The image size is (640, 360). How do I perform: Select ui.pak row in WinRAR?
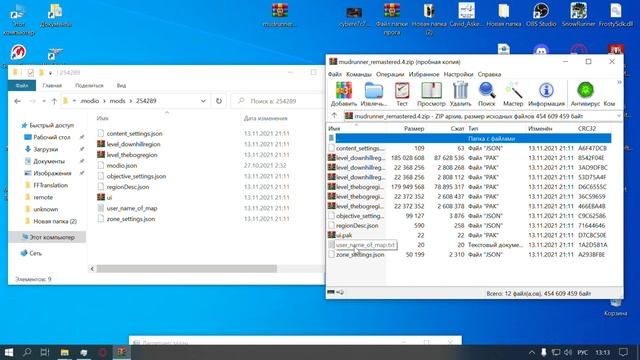click(469, 235)
